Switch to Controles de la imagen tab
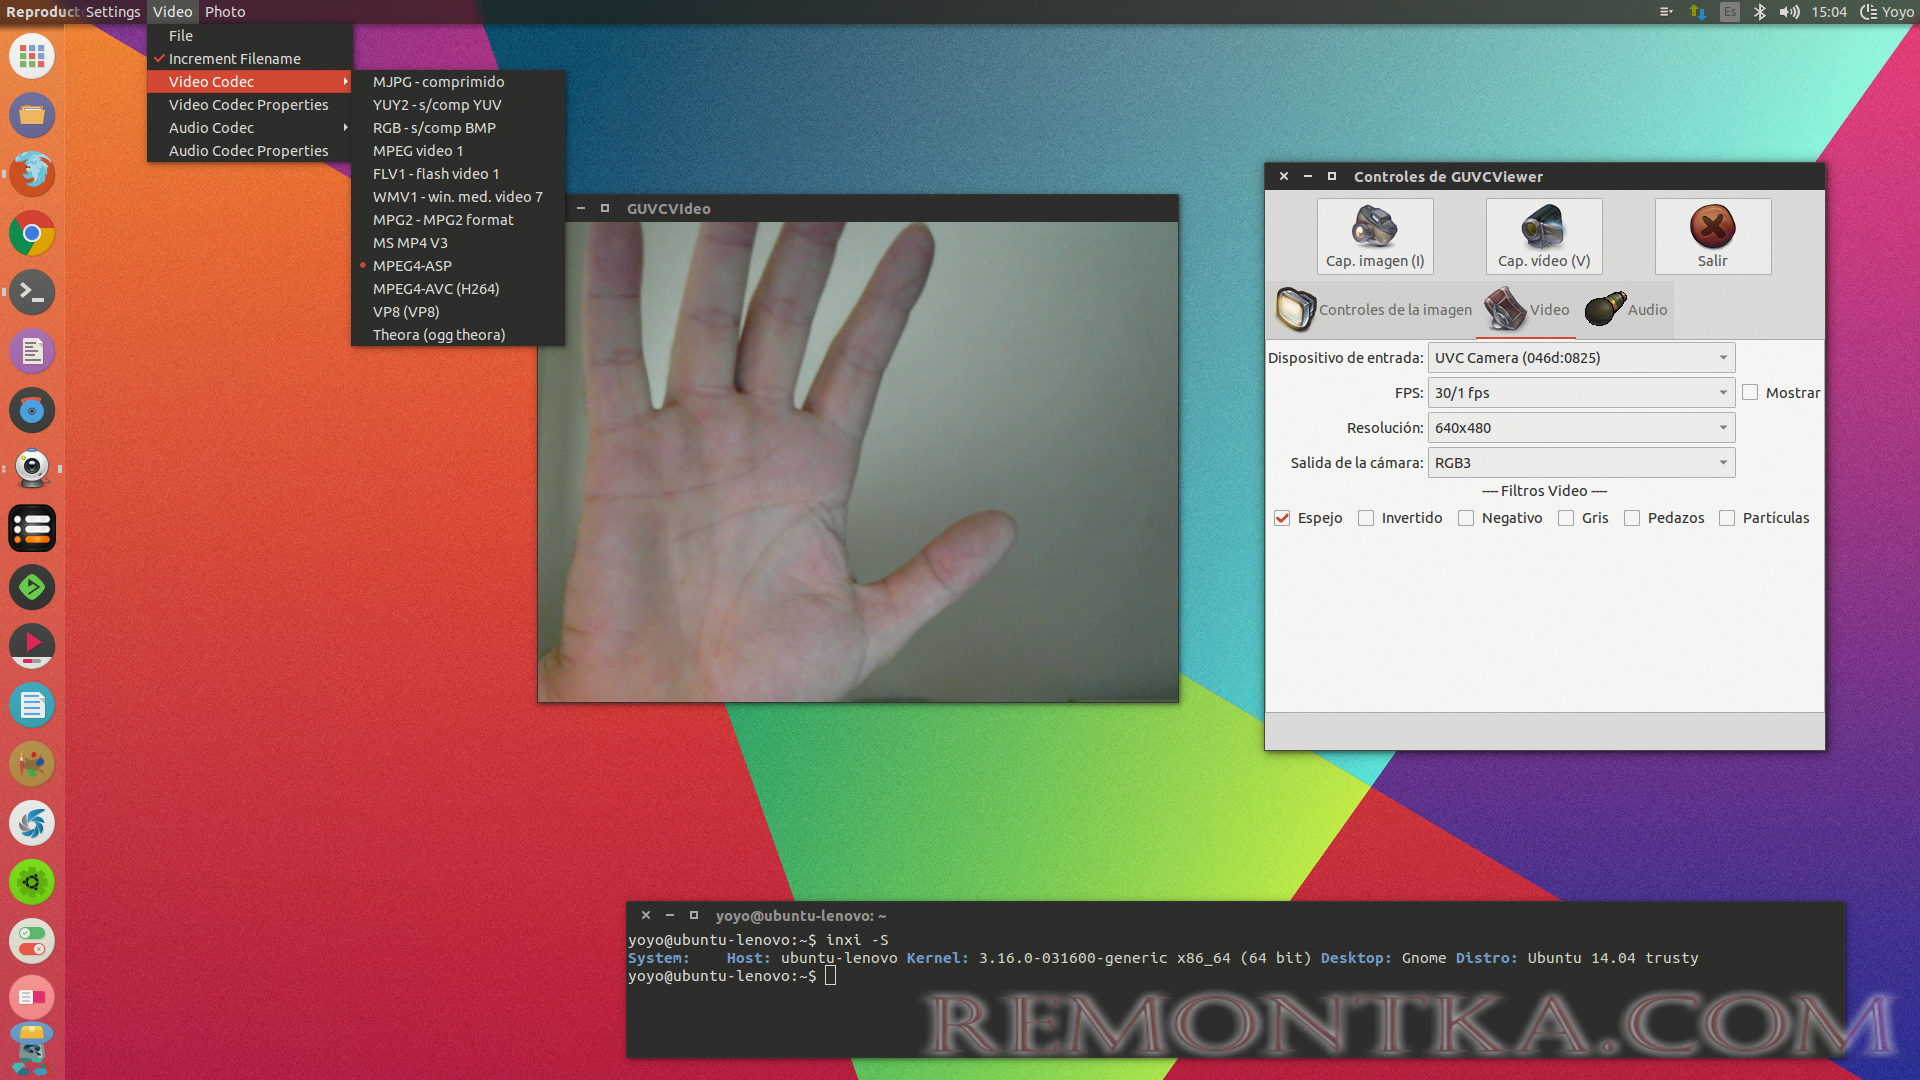 (x=1374, y=310)
